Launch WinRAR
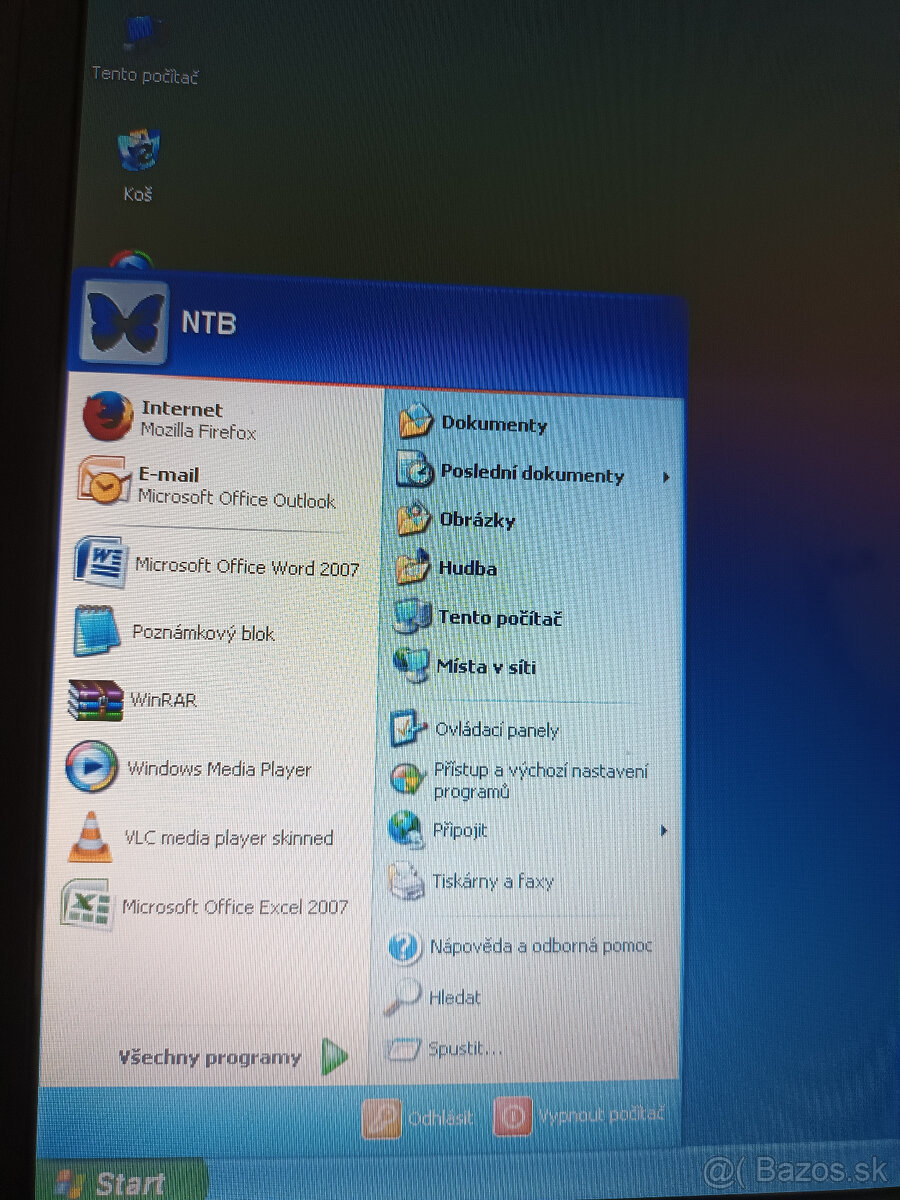 click(160, 700)
